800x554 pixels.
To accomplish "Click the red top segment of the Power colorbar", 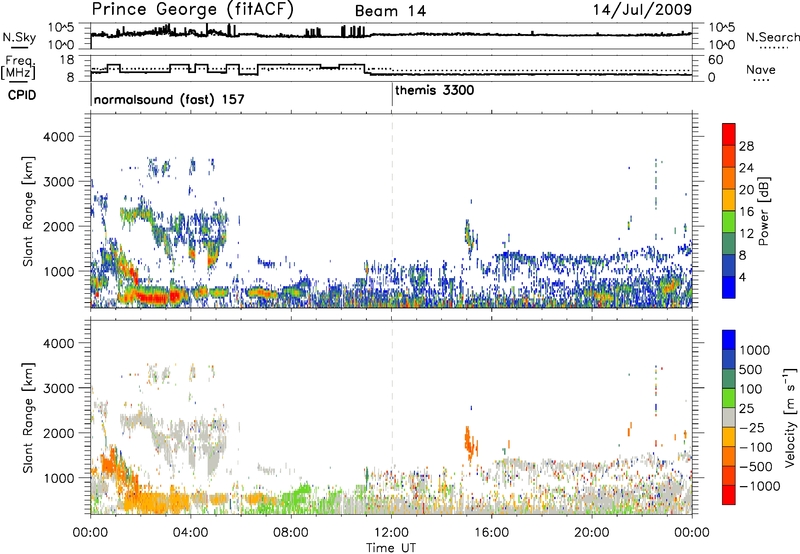I will click(729, 132).
